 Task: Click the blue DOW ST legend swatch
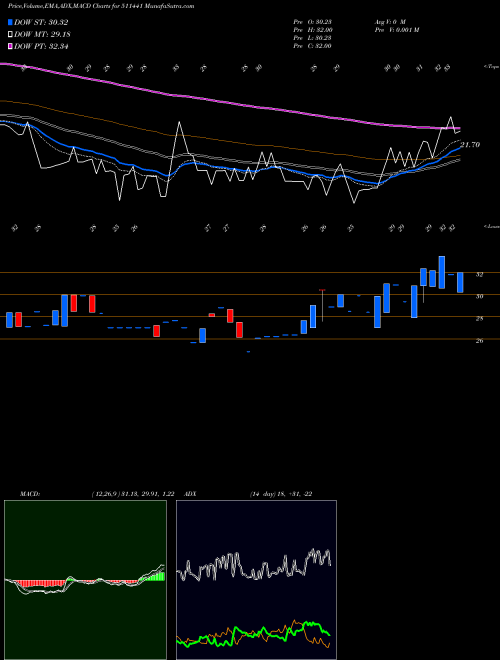tap(11, 22)
